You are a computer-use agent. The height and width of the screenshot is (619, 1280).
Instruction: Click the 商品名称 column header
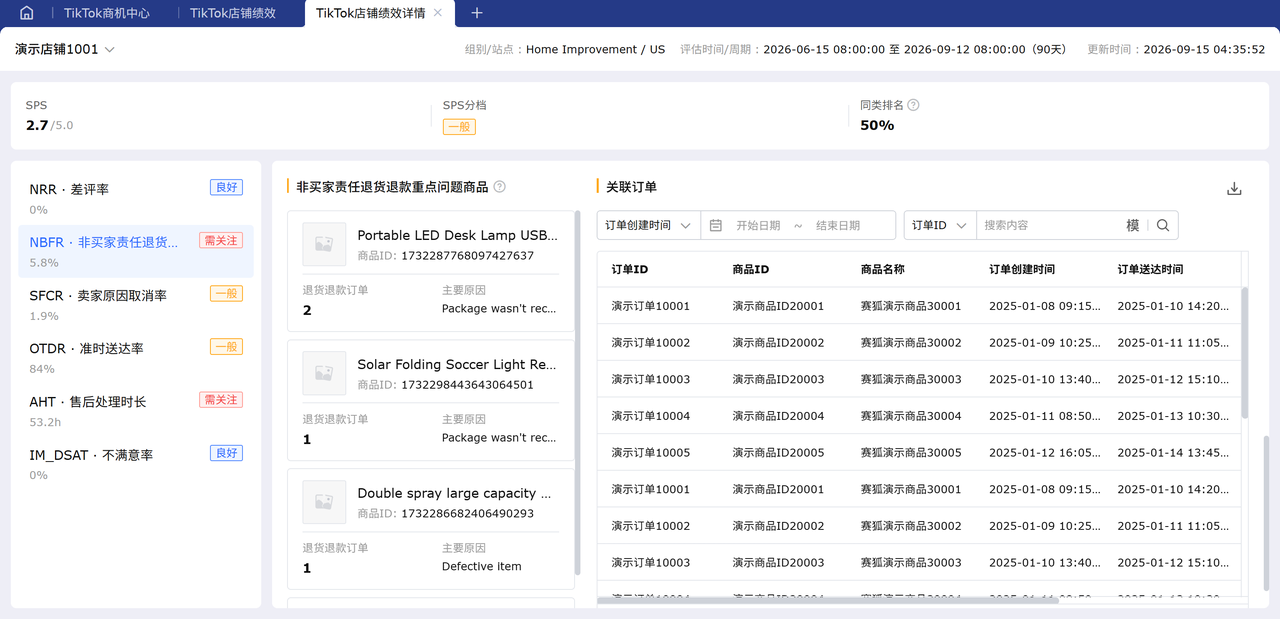point(883,270)
